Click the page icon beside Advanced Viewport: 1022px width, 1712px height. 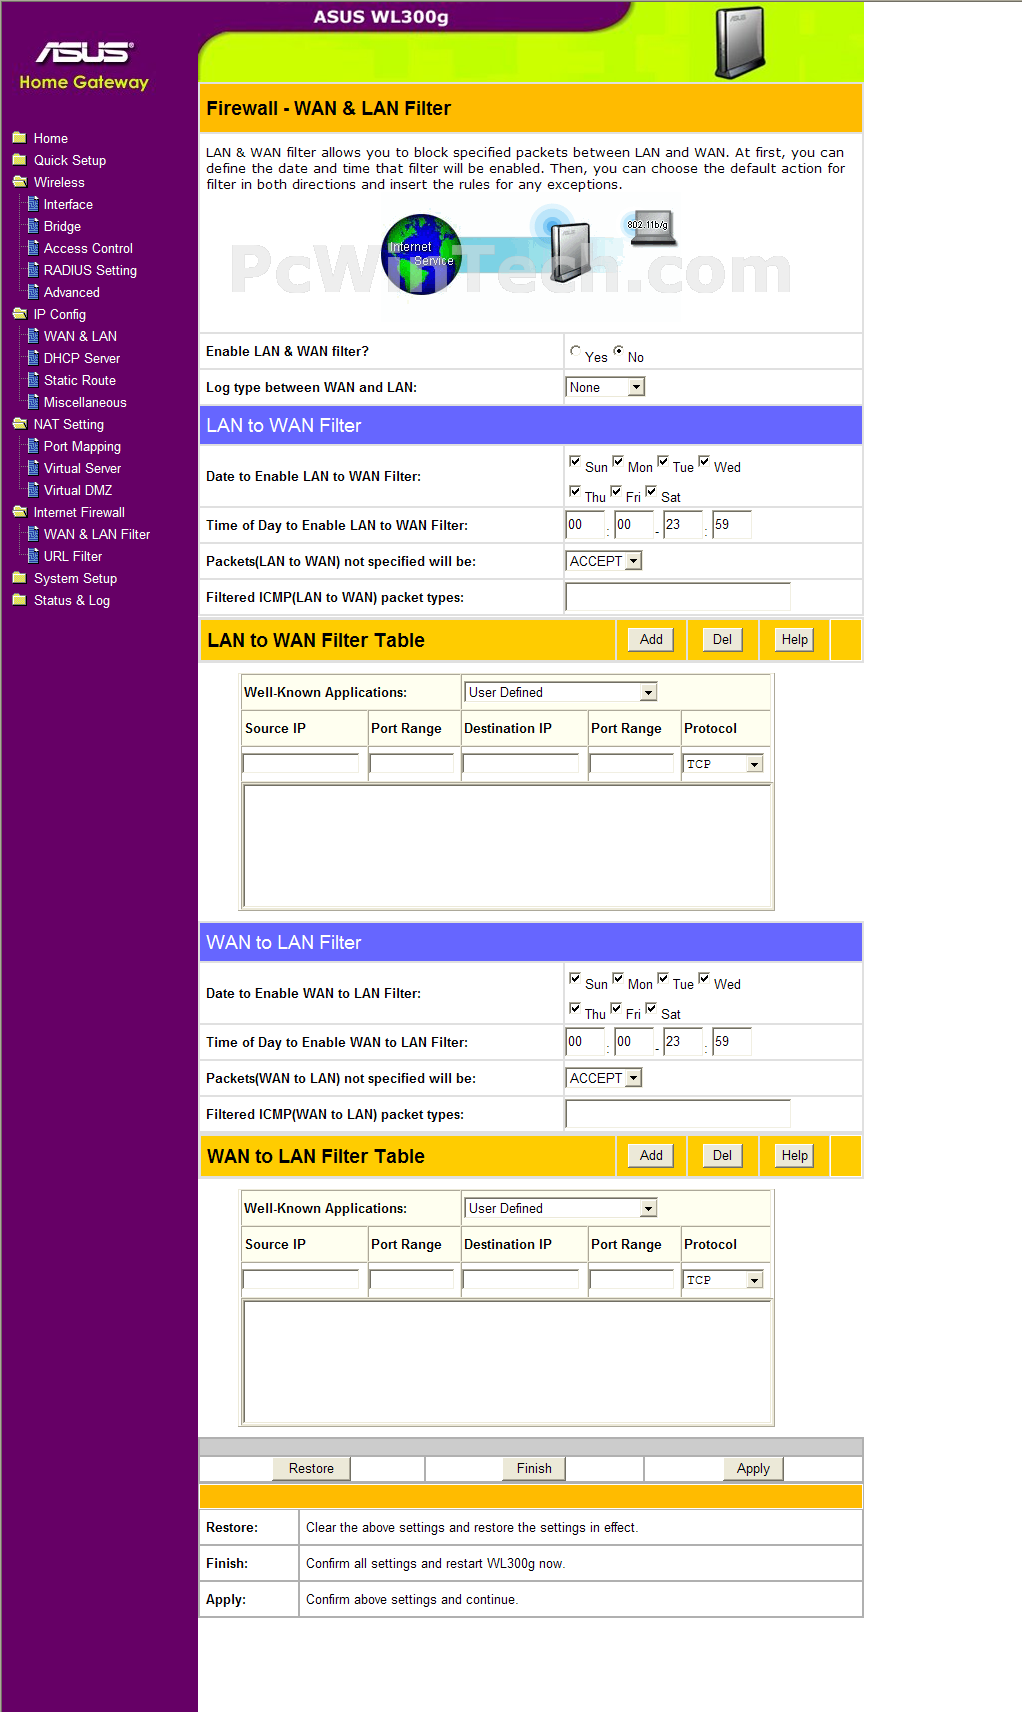click(x=33, y=292)
